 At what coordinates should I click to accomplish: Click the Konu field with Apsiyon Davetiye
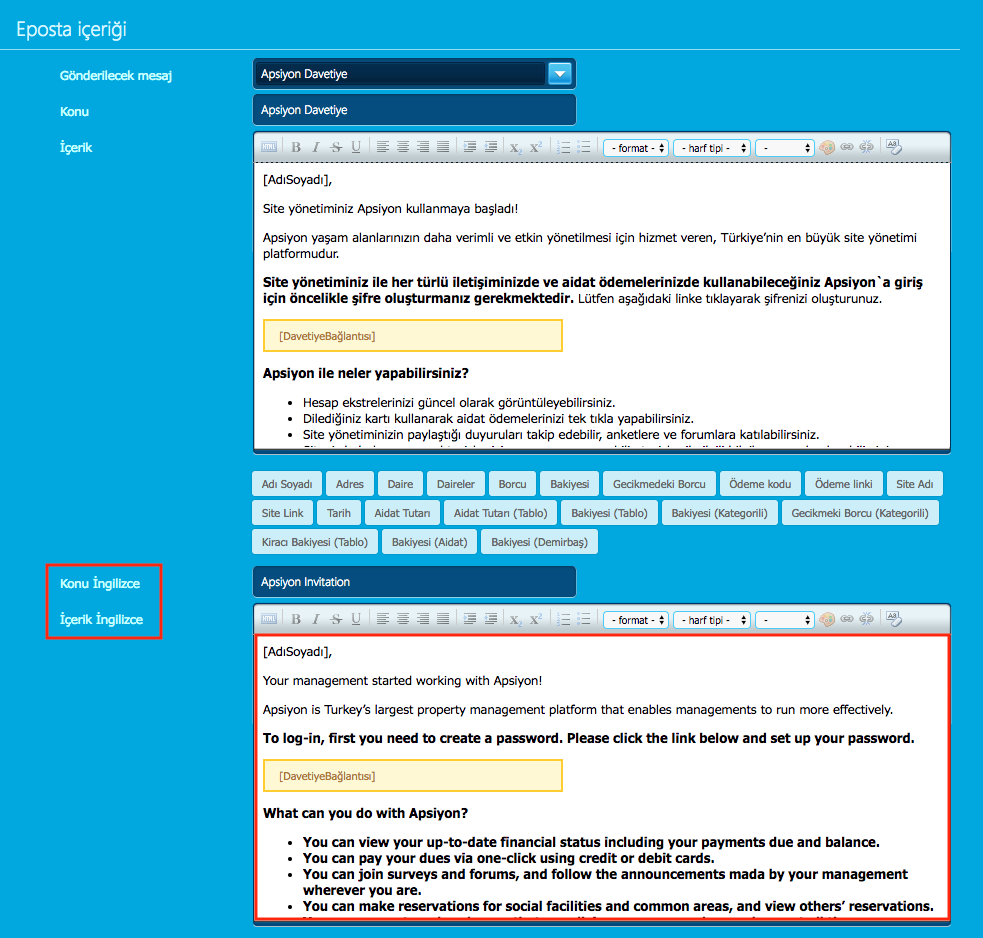click(414, 110)
